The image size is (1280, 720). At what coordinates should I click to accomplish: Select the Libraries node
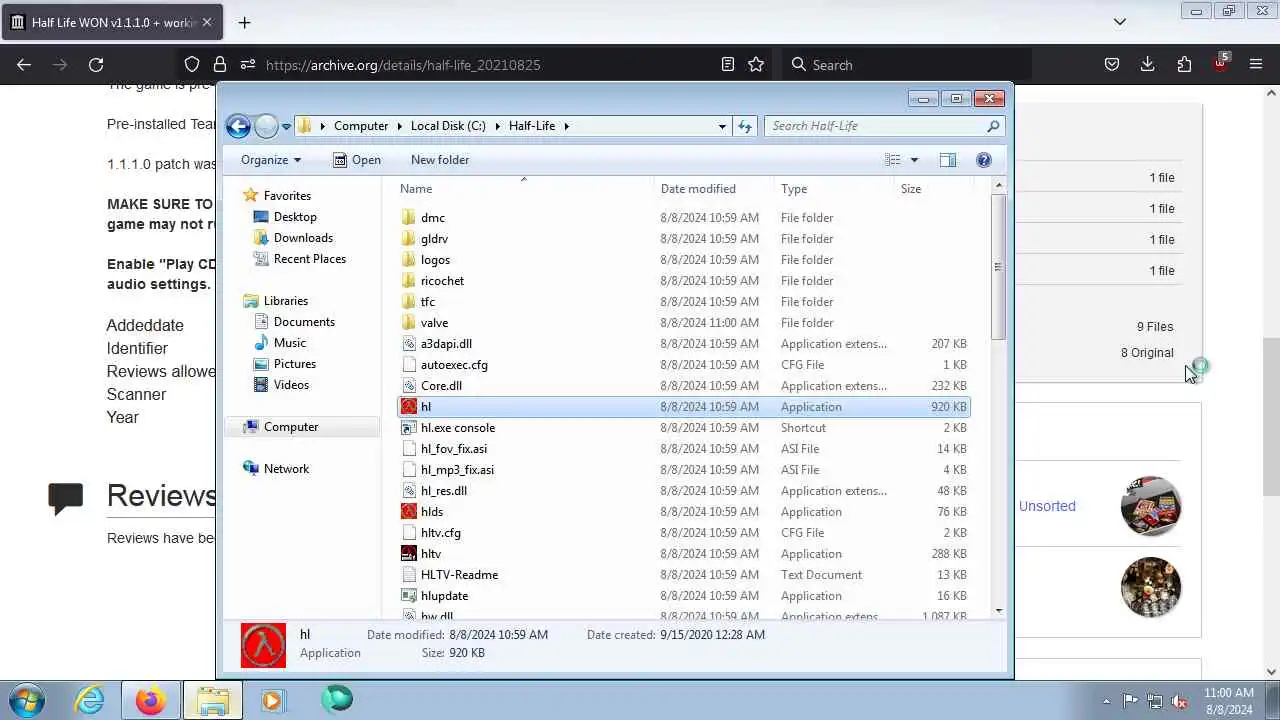click(x=286, y=301)
